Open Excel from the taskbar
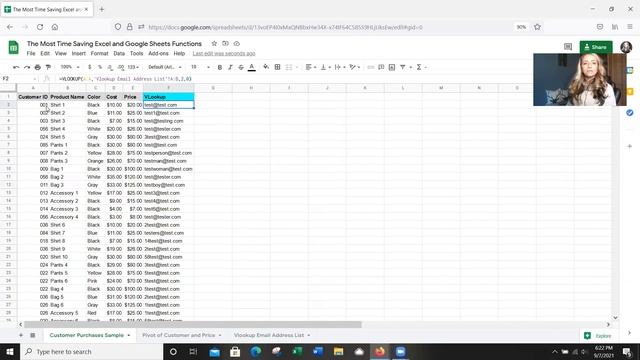Image resolution: width=640 pixels, height=360 pixels. pos(297,351)
